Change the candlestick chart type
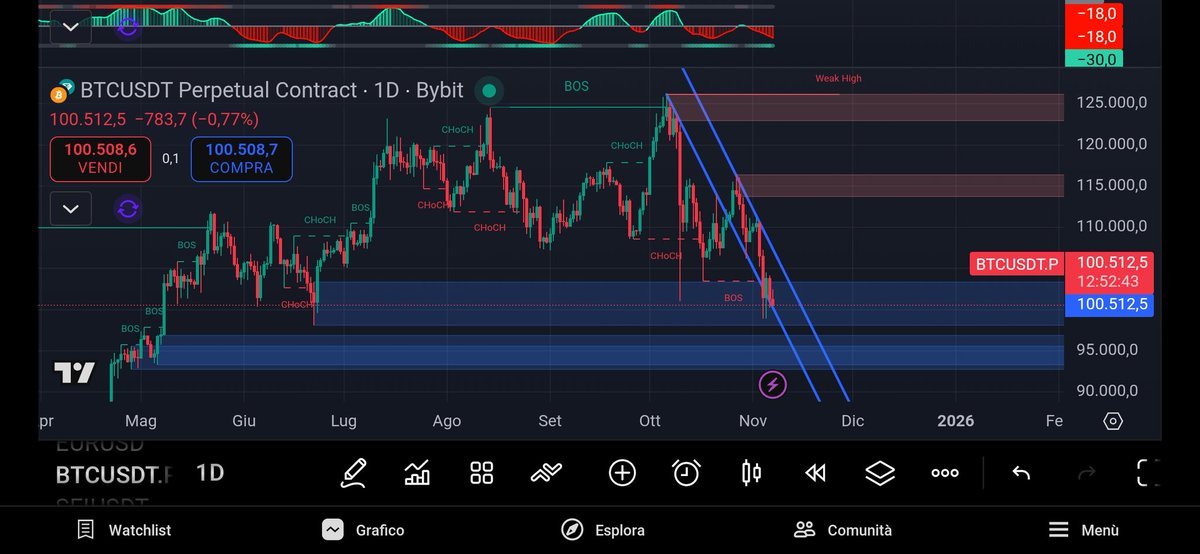The image size is (1200, 554). 751,473
